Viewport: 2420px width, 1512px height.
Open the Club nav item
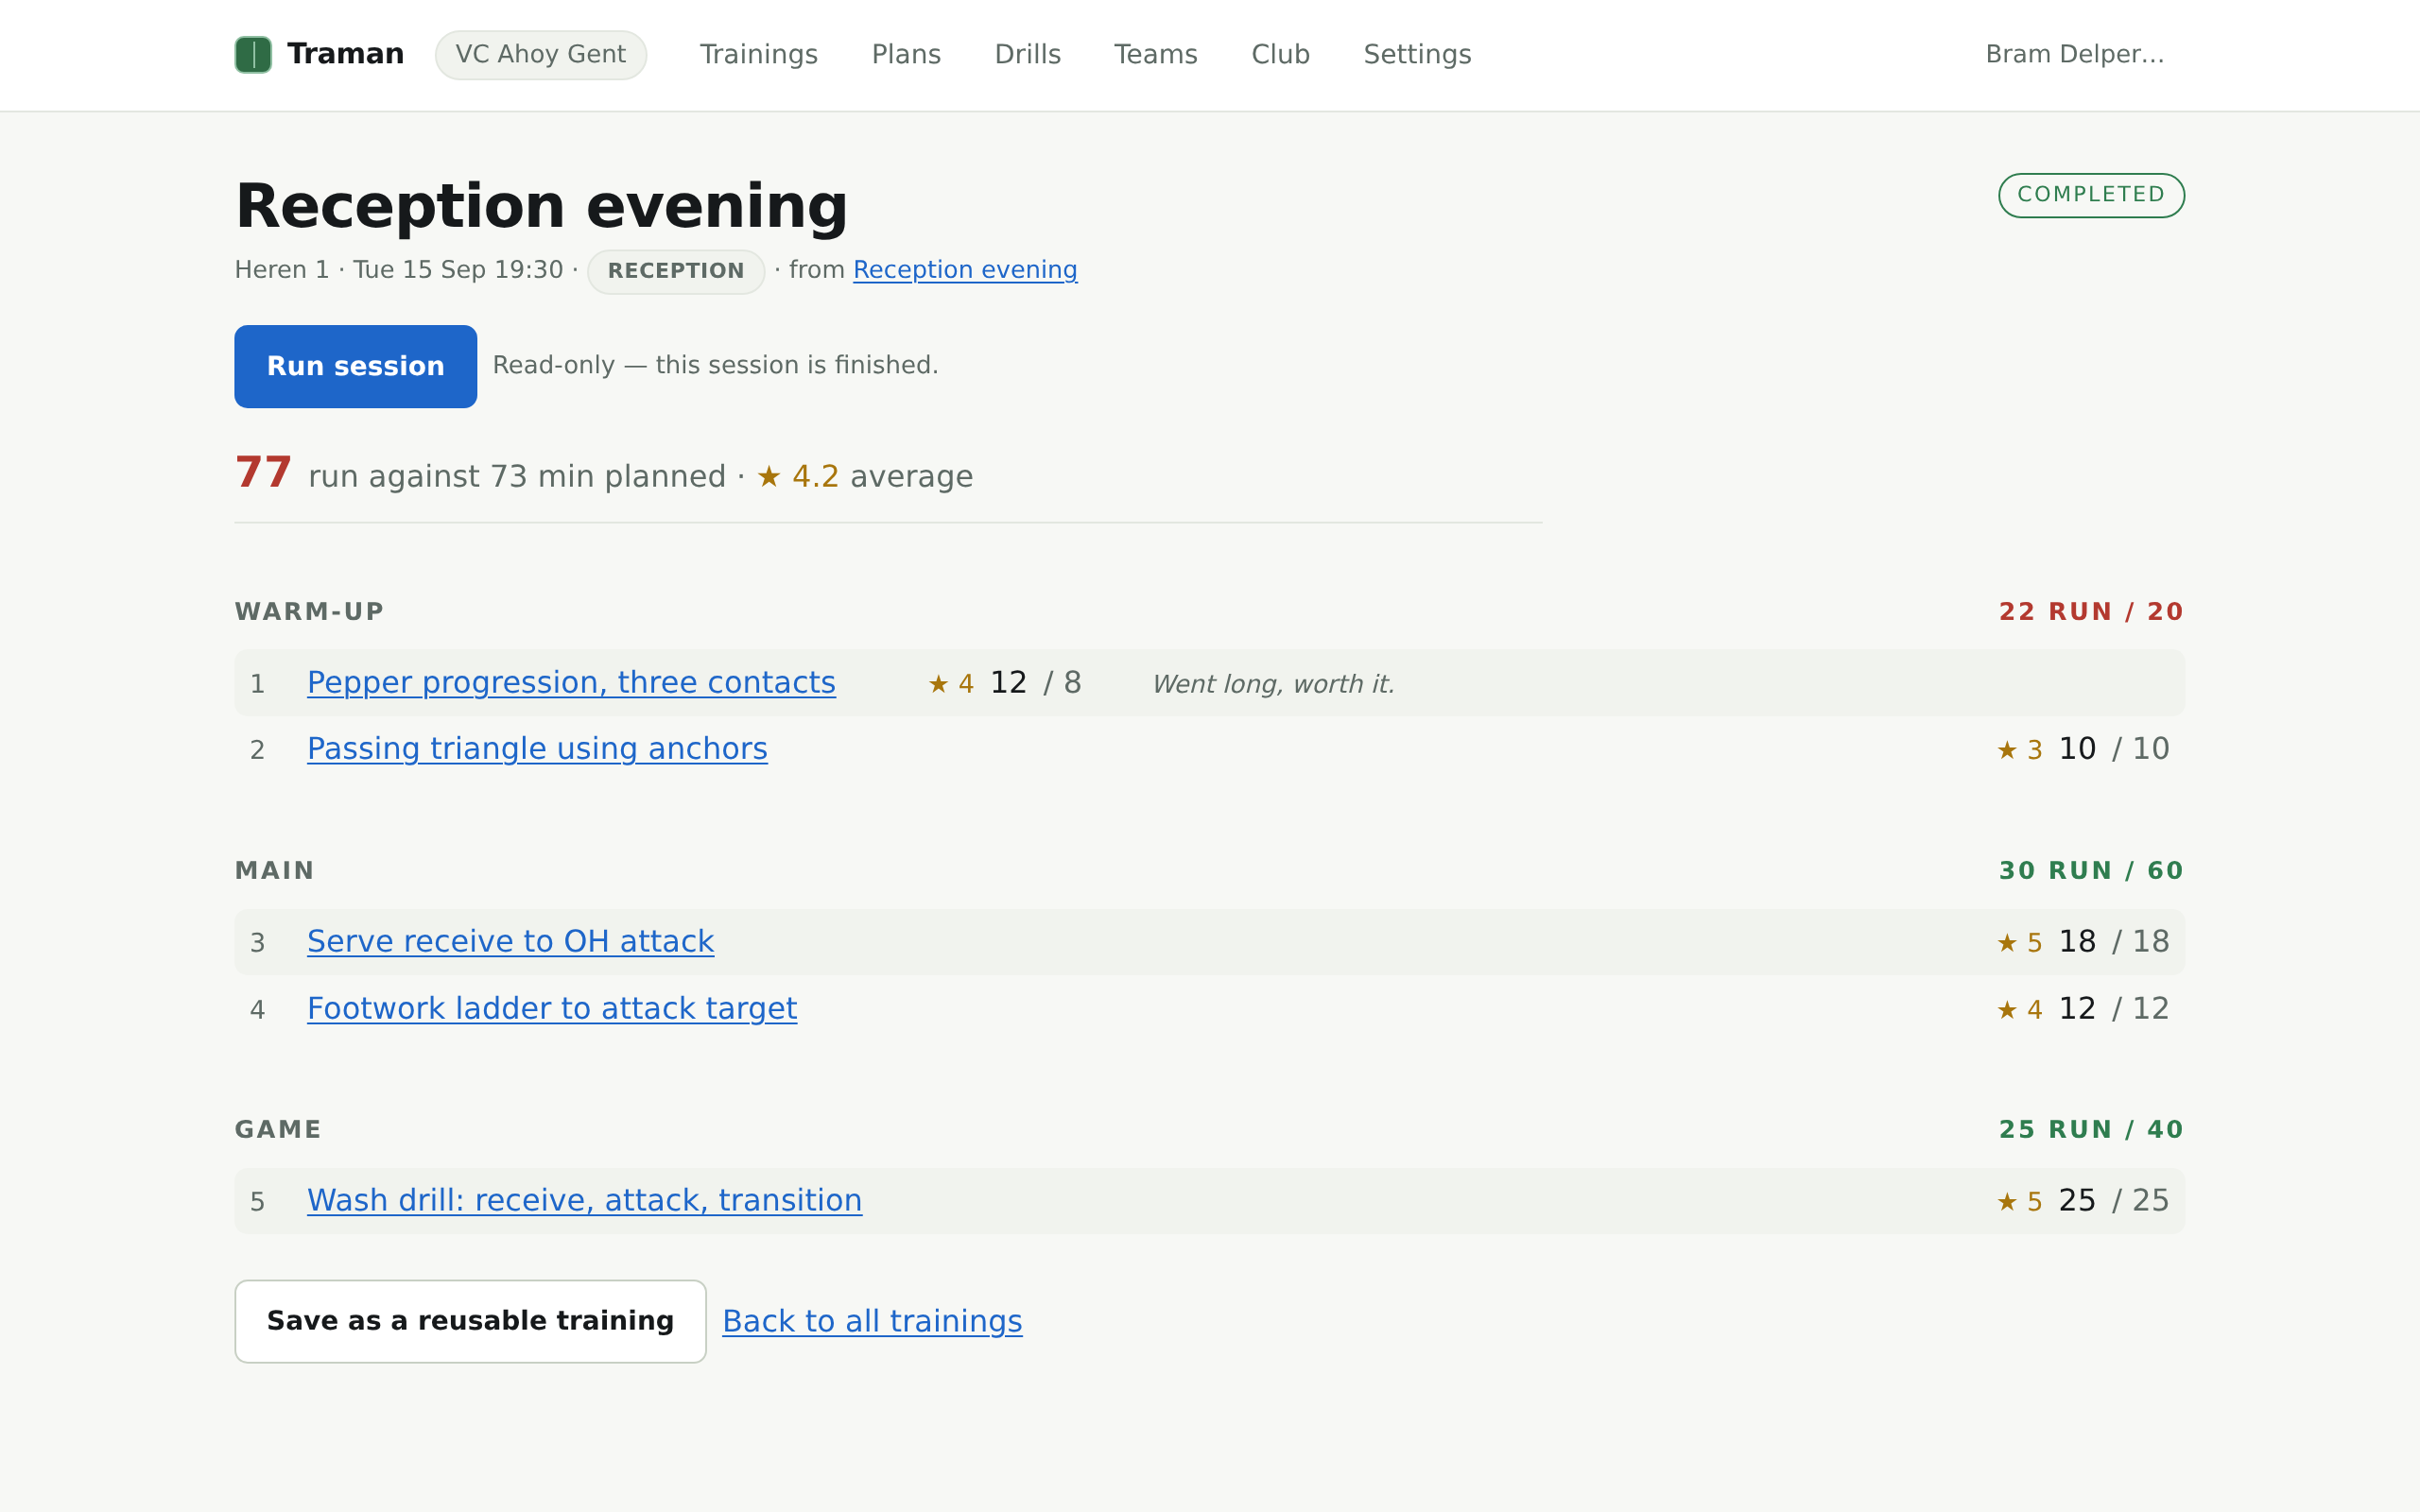point(1280,55)
